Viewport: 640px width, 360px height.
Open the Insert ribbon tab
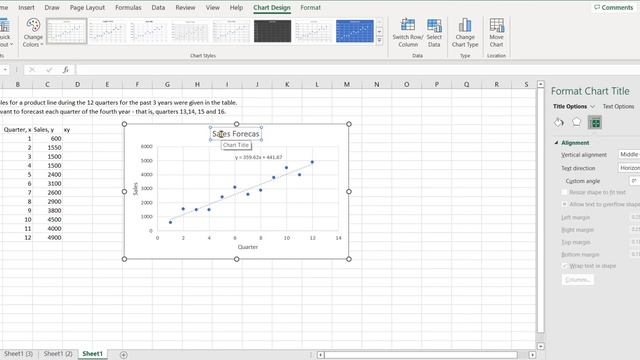click(x=26, y=7)
